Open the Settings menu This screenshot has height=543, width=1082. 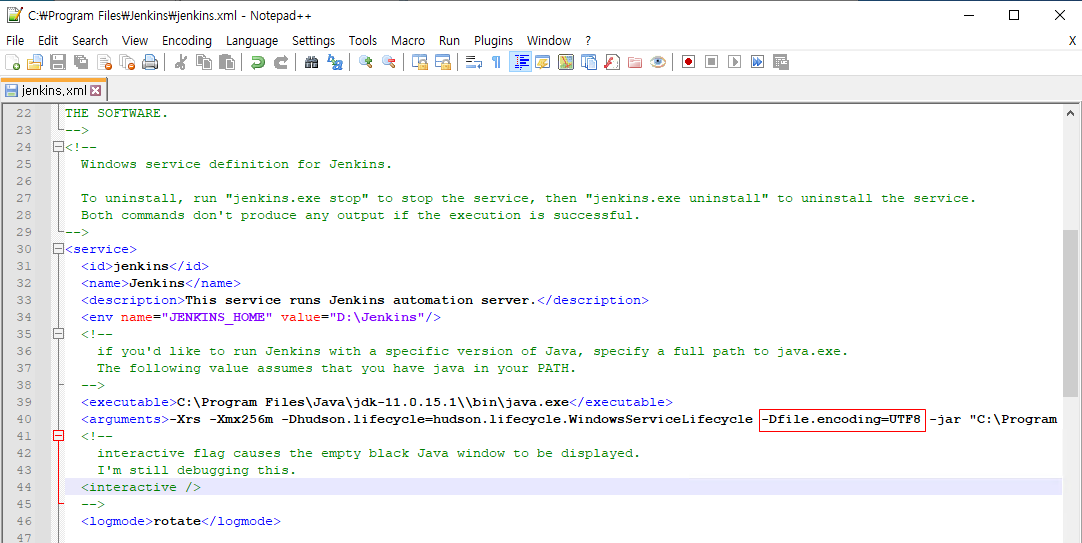pos(313,41)
